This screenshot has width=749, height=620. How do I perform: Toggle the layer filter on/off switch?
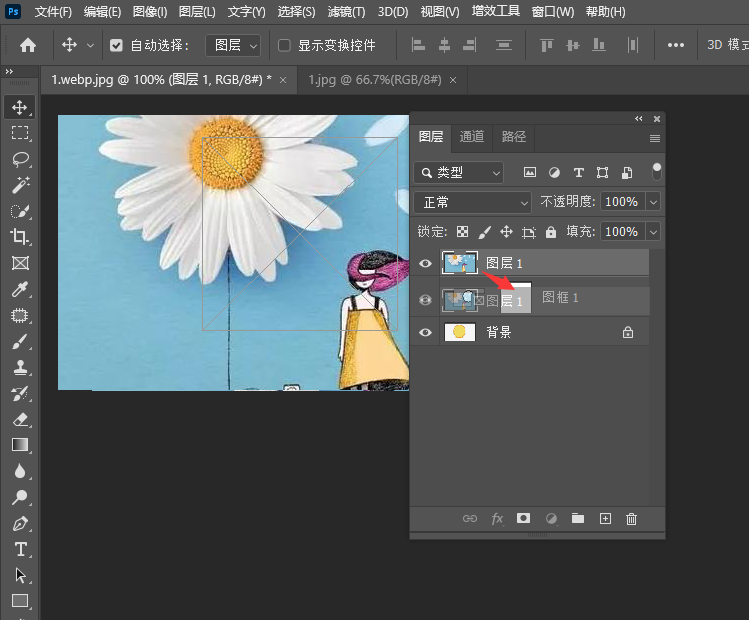(x=656, y=170)
